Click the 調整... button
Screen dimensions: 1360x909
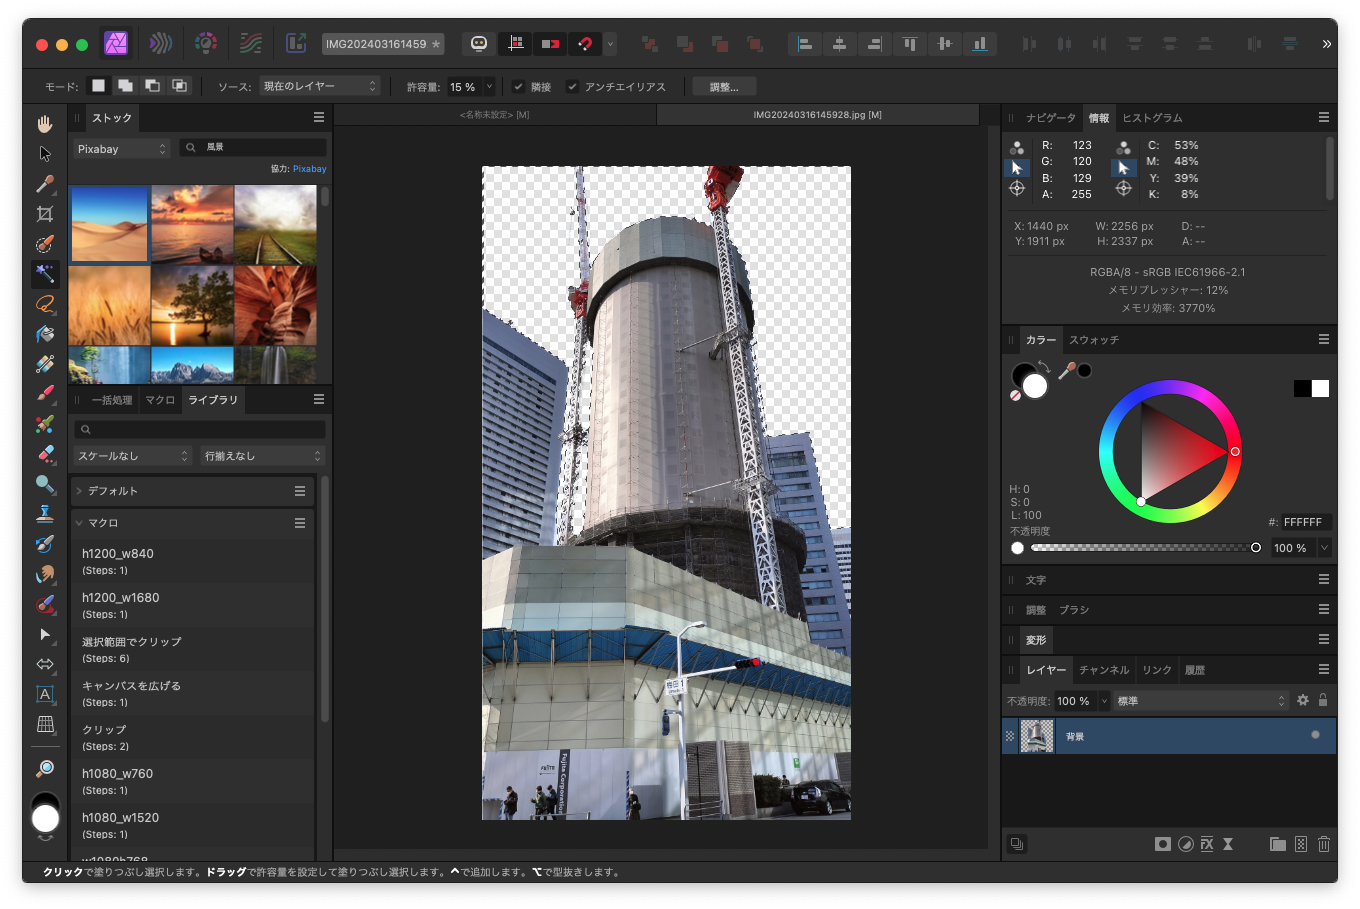click(x=723, y=87)
